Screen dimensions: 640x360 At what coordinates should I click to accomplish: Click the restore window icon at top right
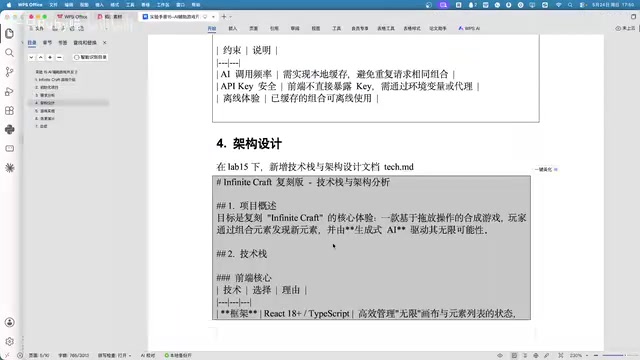633,17
